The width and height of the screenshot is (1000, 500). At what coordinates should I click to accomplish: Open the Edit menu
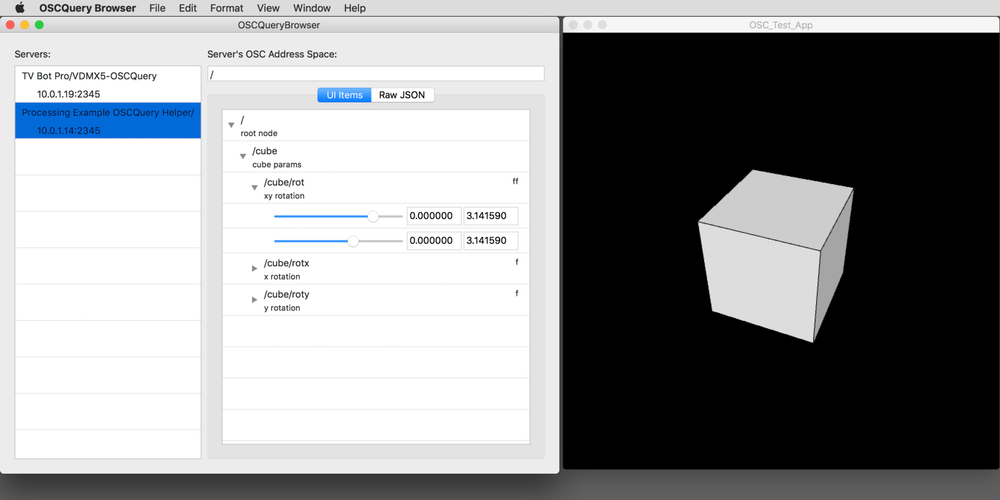coord(188,8)
